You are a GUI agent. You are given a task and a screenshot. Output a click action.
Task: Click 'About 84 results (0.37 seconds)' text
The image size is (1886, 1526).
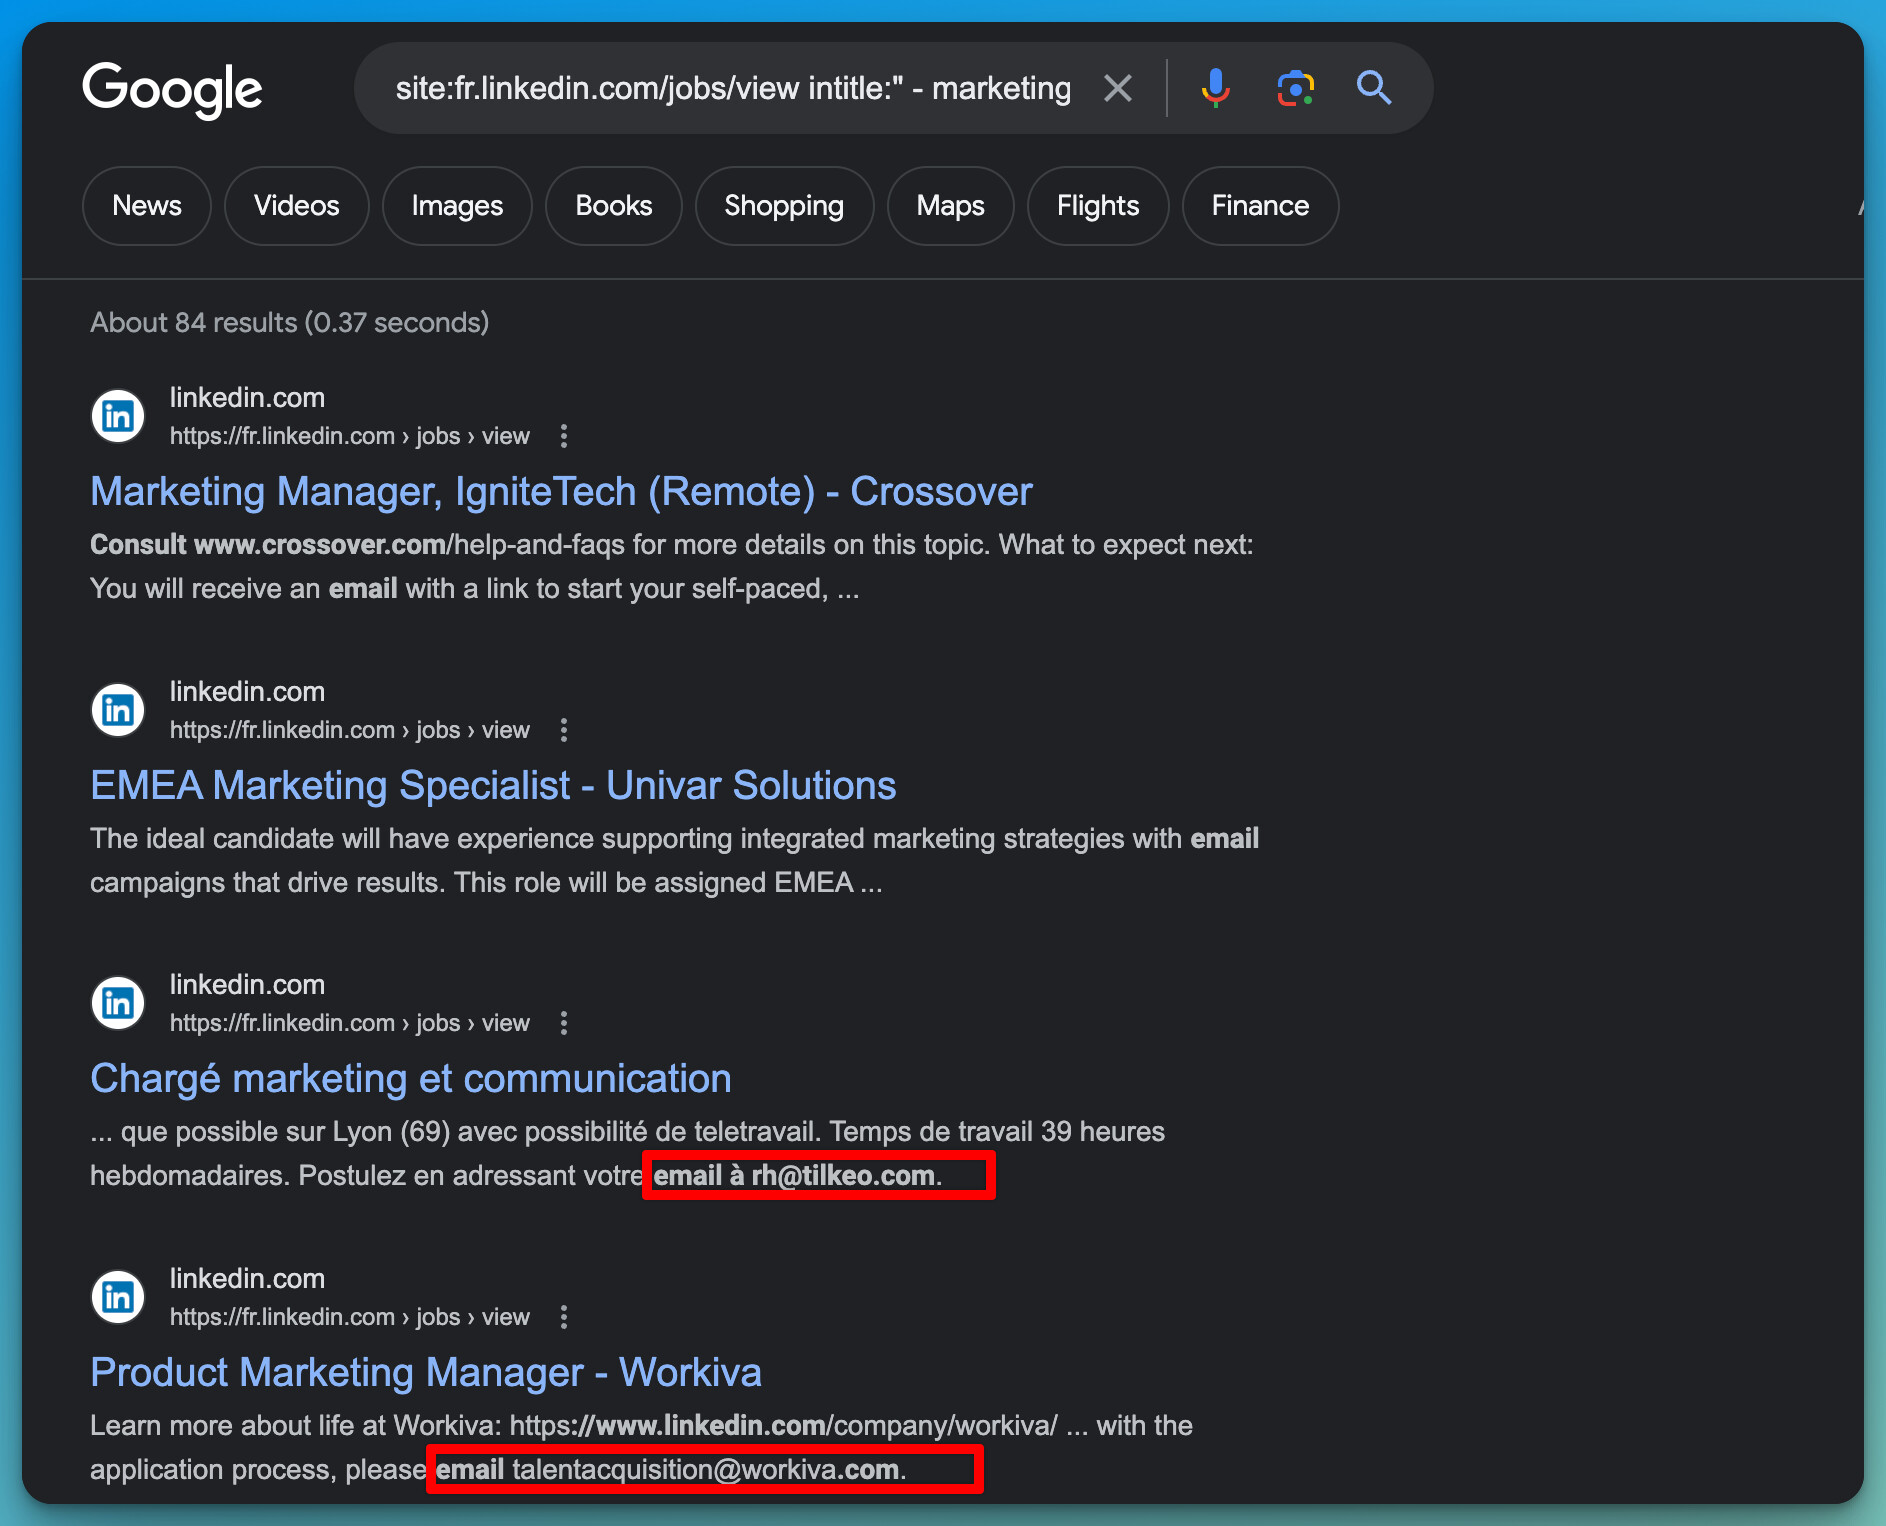290,323
